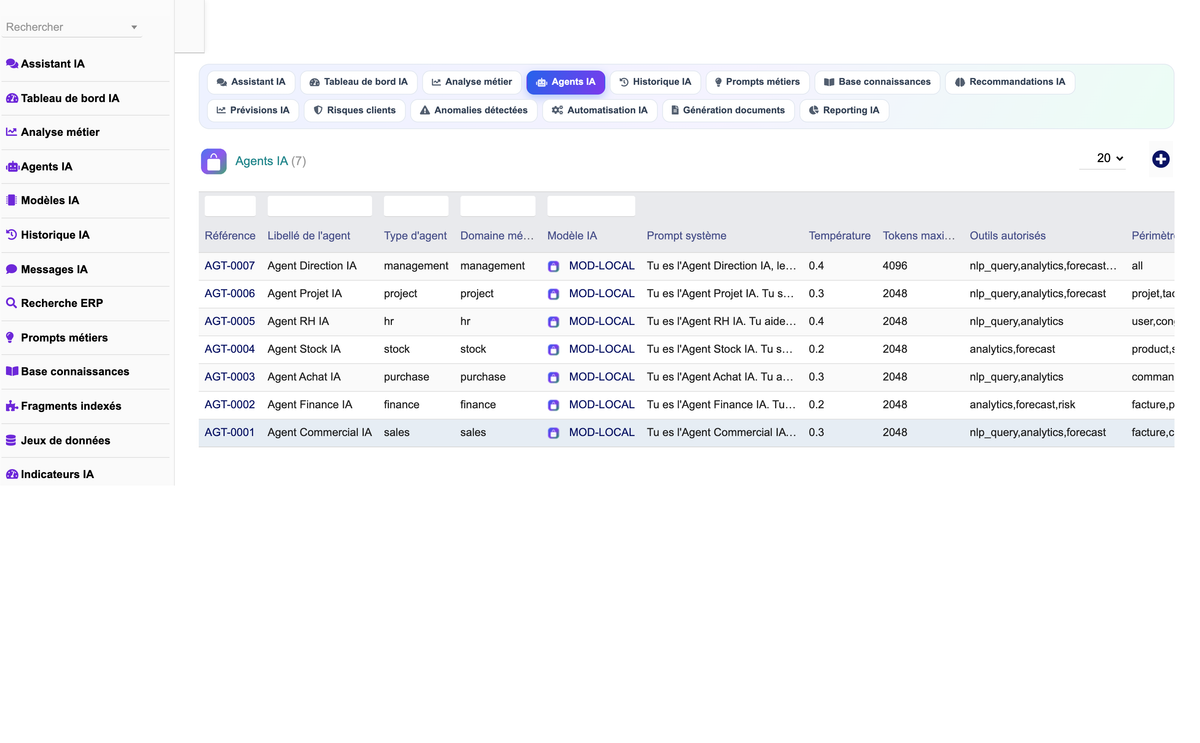Click 4096 tokens value cell

[x=895, y=266]
